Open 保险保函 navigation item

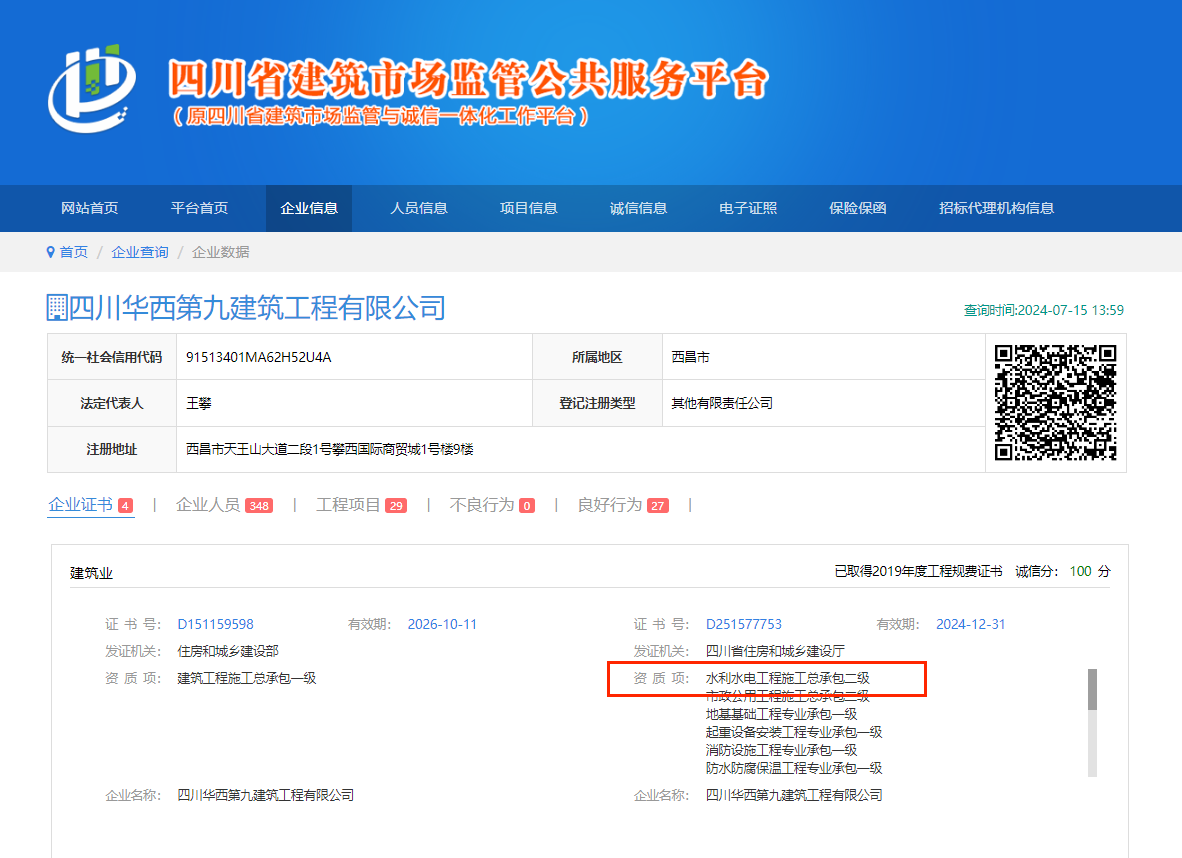pyautogui.click(x=858, y=208)
